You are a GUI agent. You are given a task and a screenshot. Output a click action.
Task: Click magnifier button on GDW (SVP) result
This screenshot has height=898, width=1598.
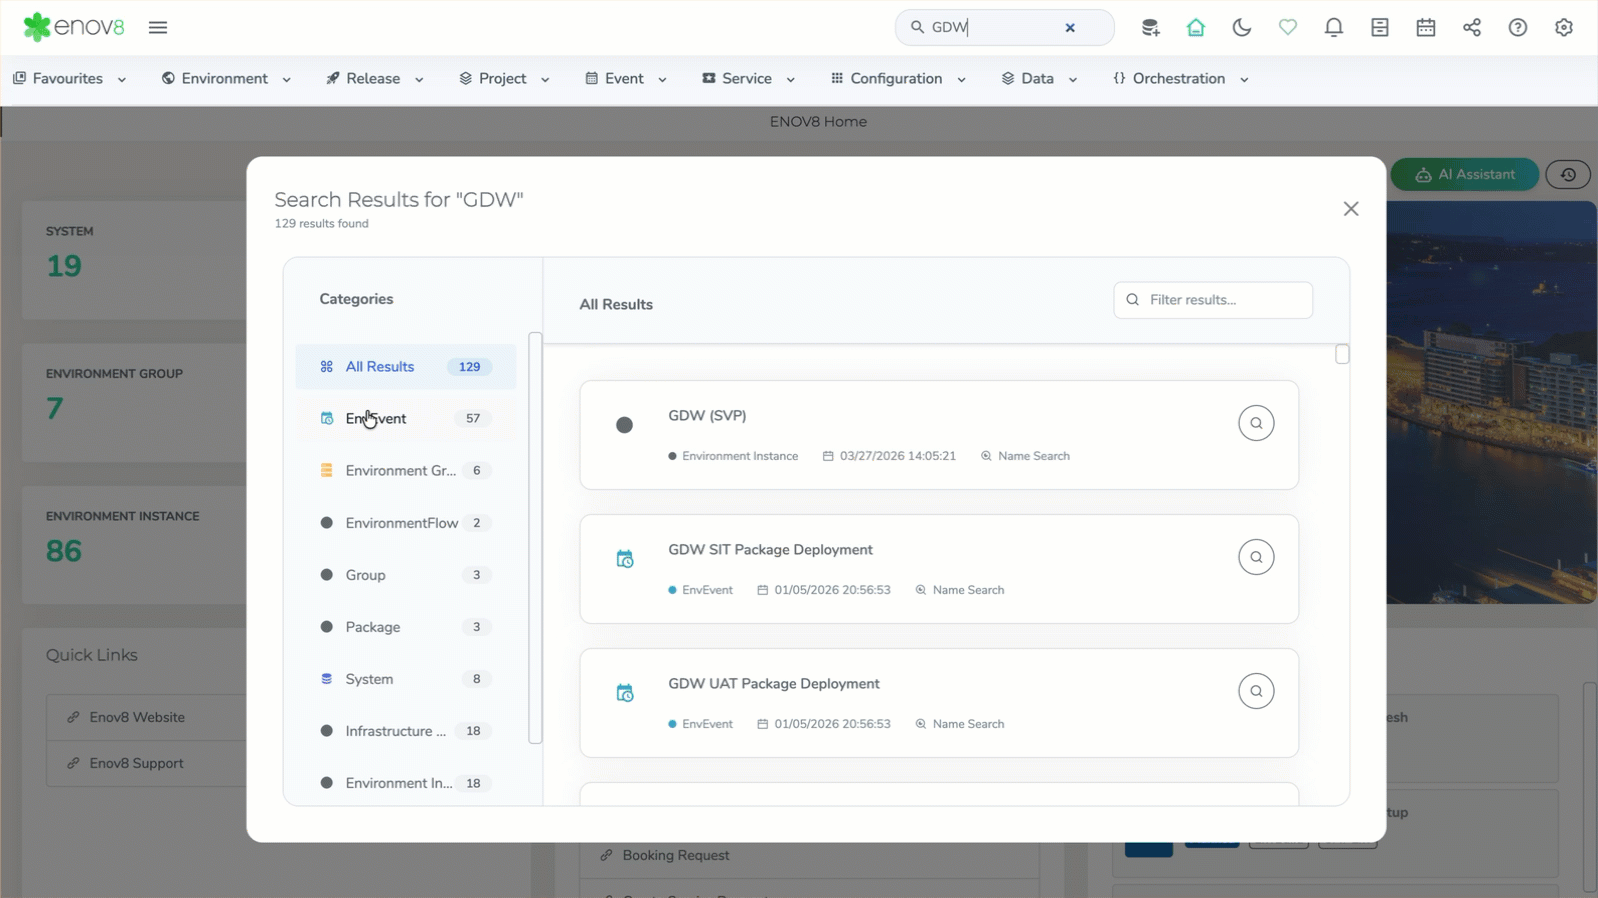tap(1255, 423)
